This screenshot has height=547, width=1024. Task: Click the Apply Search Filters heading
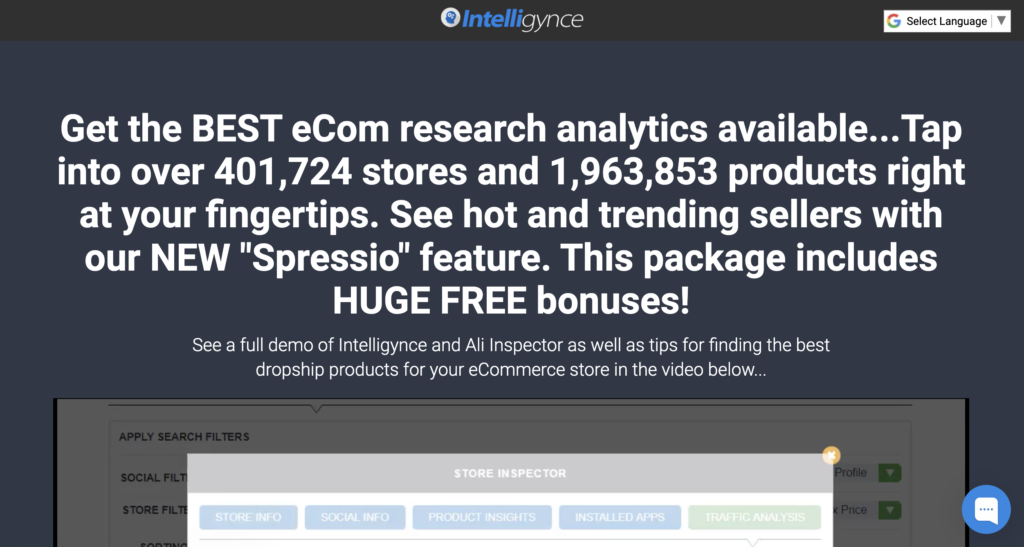point(184,437)
